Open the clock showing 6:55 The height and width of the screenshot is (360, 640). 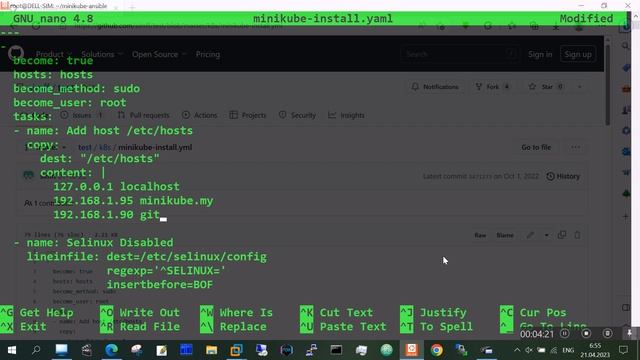(595, 350)
